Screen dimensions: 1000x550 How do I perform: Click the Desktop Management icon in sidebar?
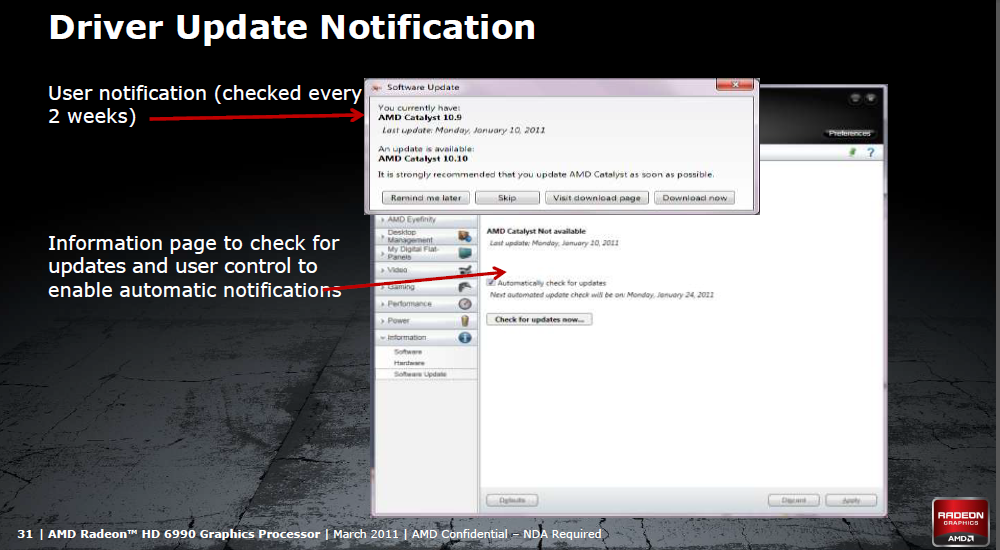464,236
